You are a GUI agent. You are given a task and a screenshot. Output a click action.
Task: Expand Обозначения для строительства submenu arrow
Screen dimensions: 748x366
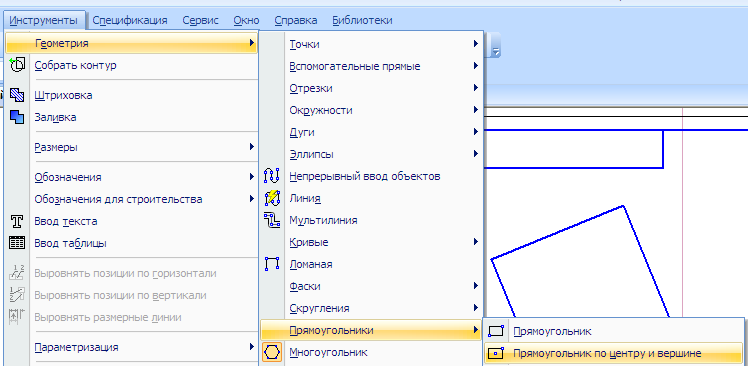pos(251,199)
